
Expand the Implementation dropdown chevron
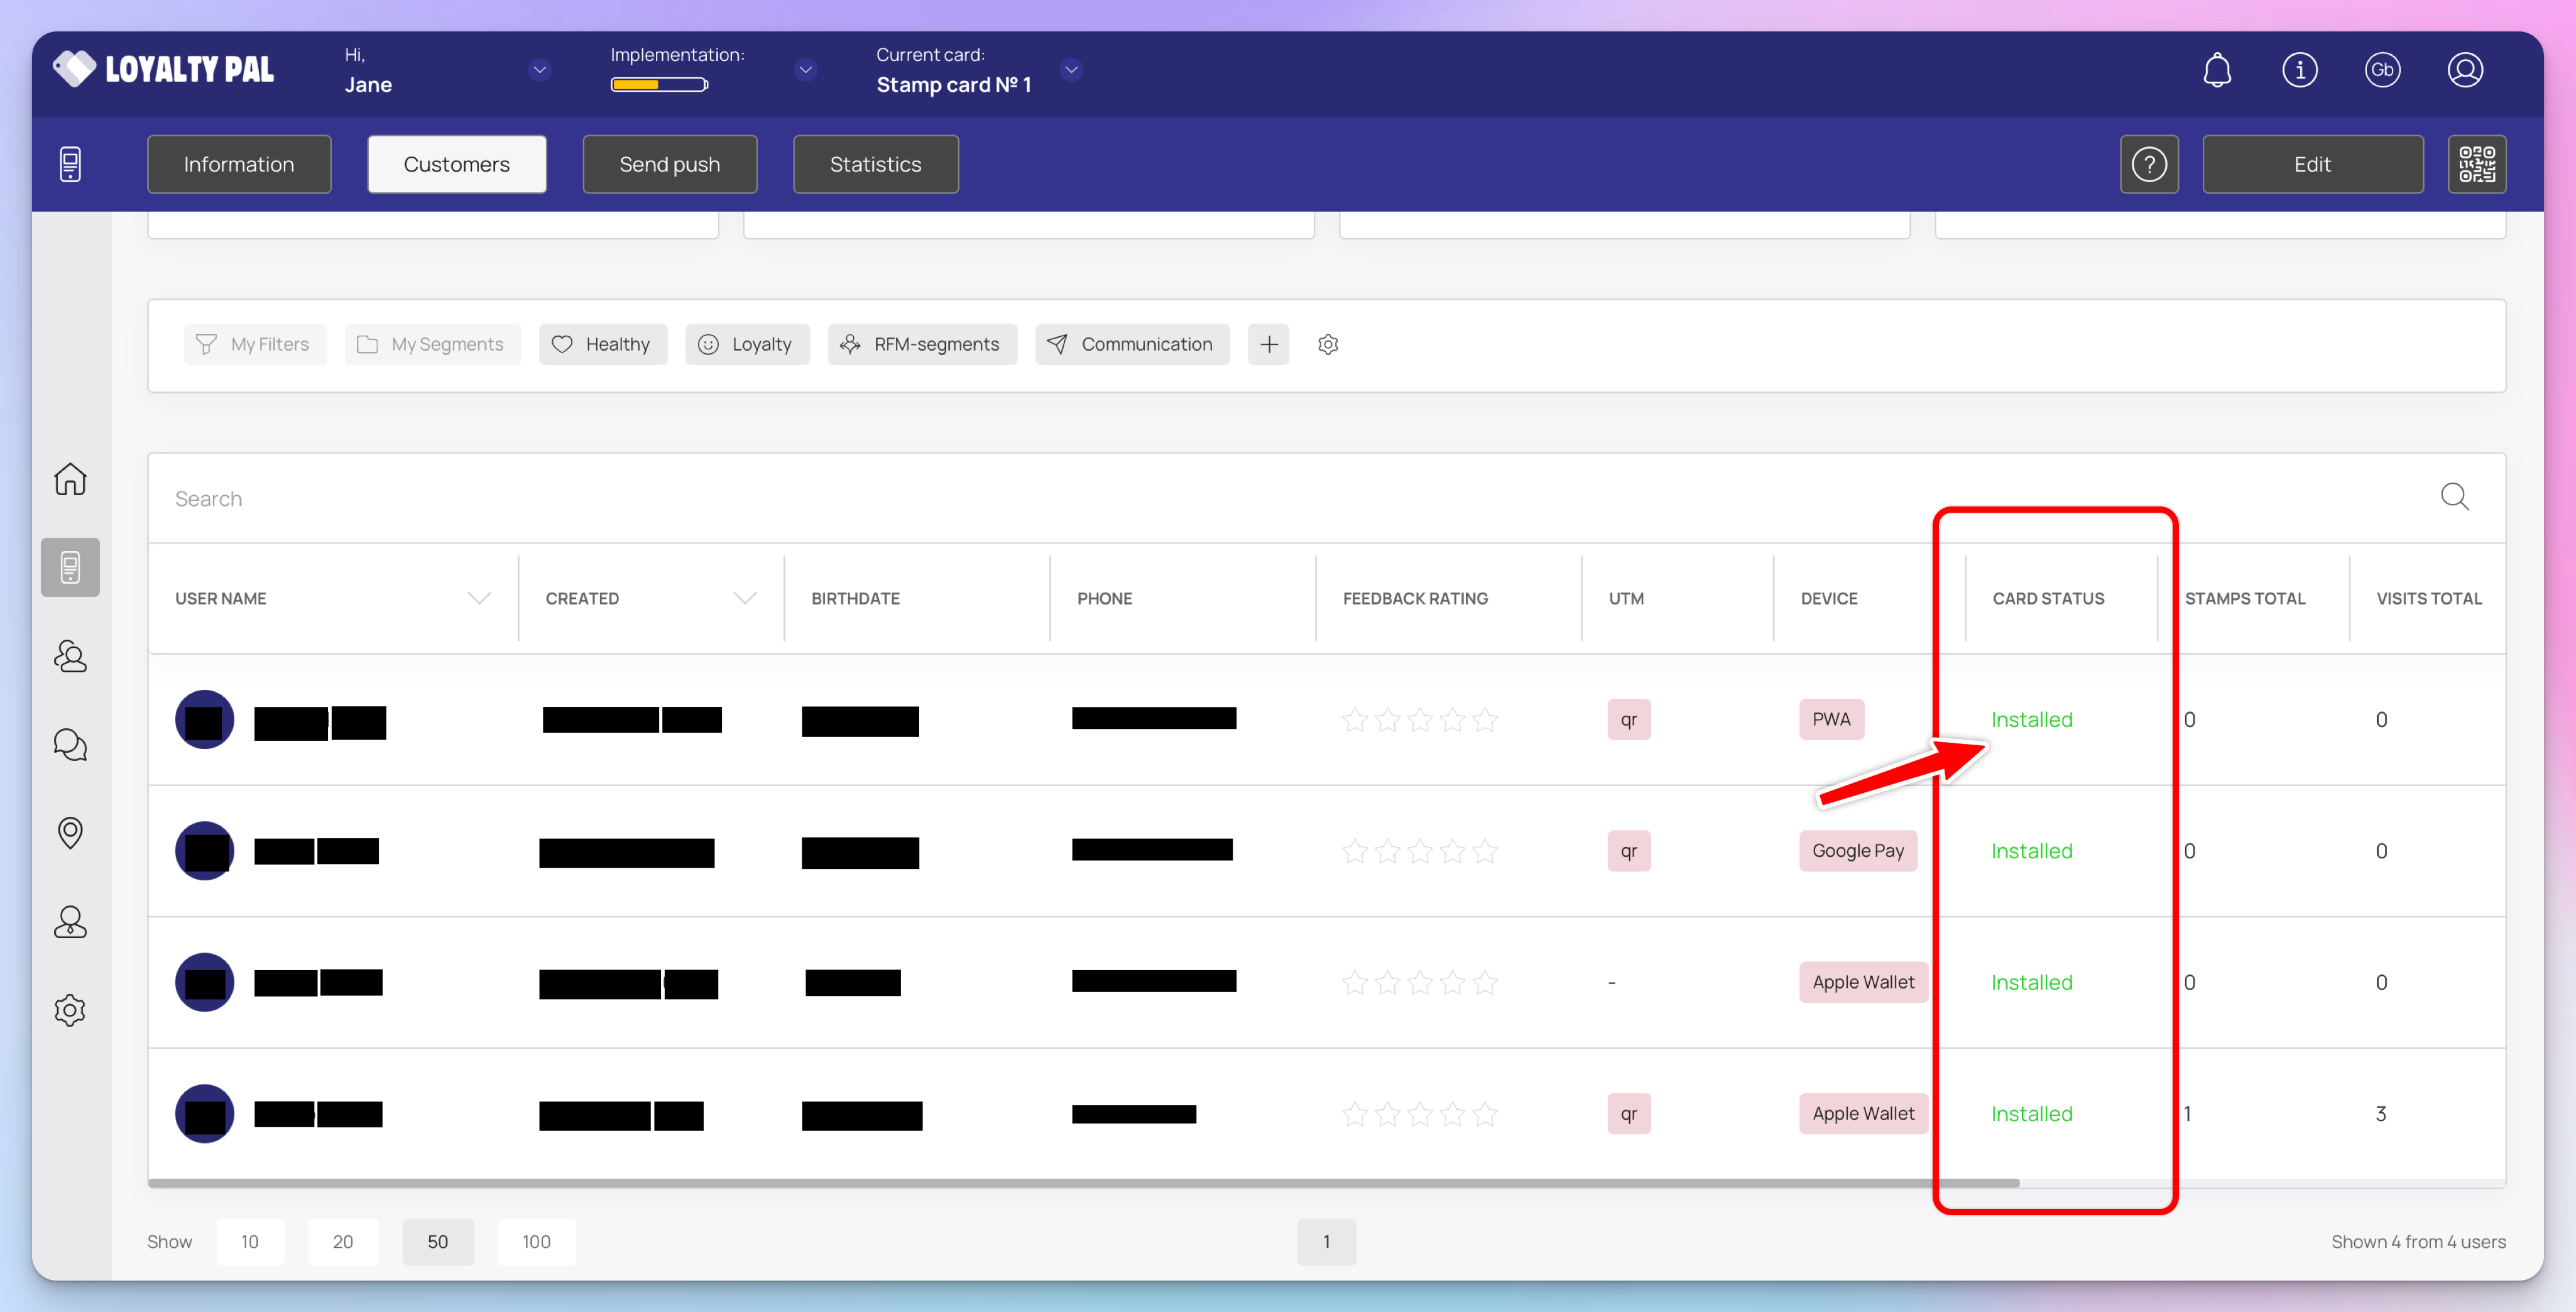point(805,70)
